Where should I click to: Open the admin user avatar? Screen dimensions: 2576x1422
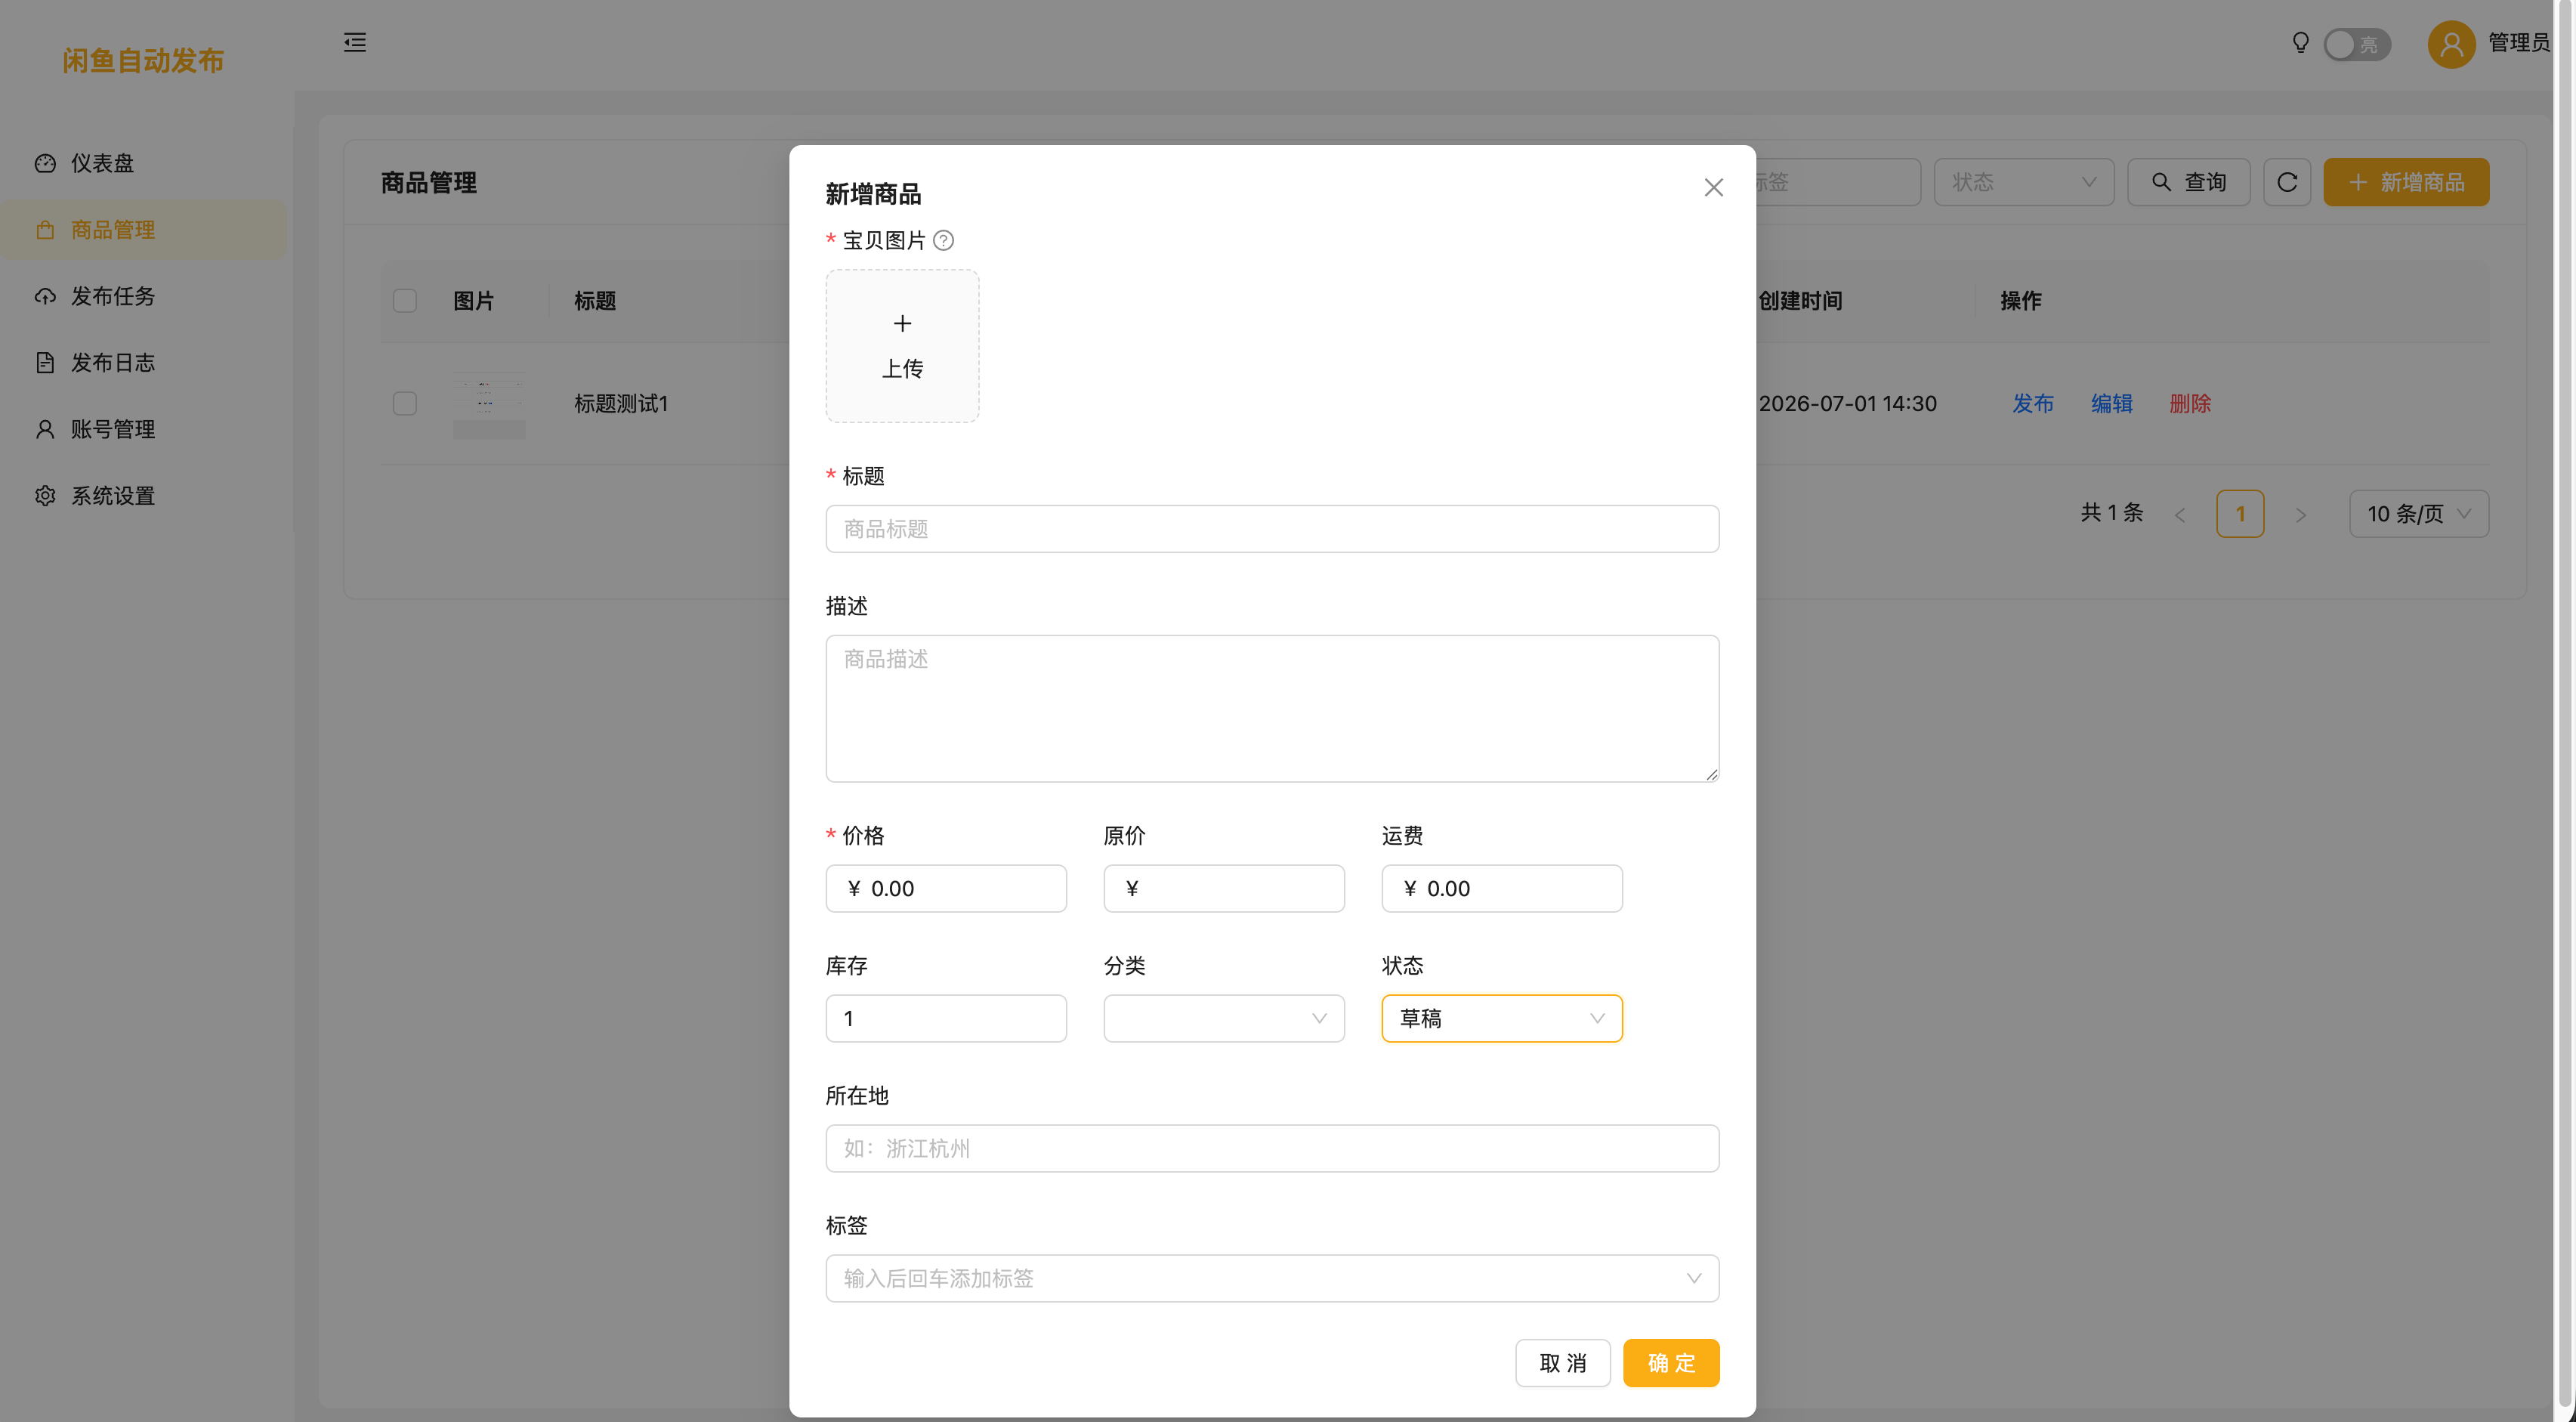(2451, 44)
